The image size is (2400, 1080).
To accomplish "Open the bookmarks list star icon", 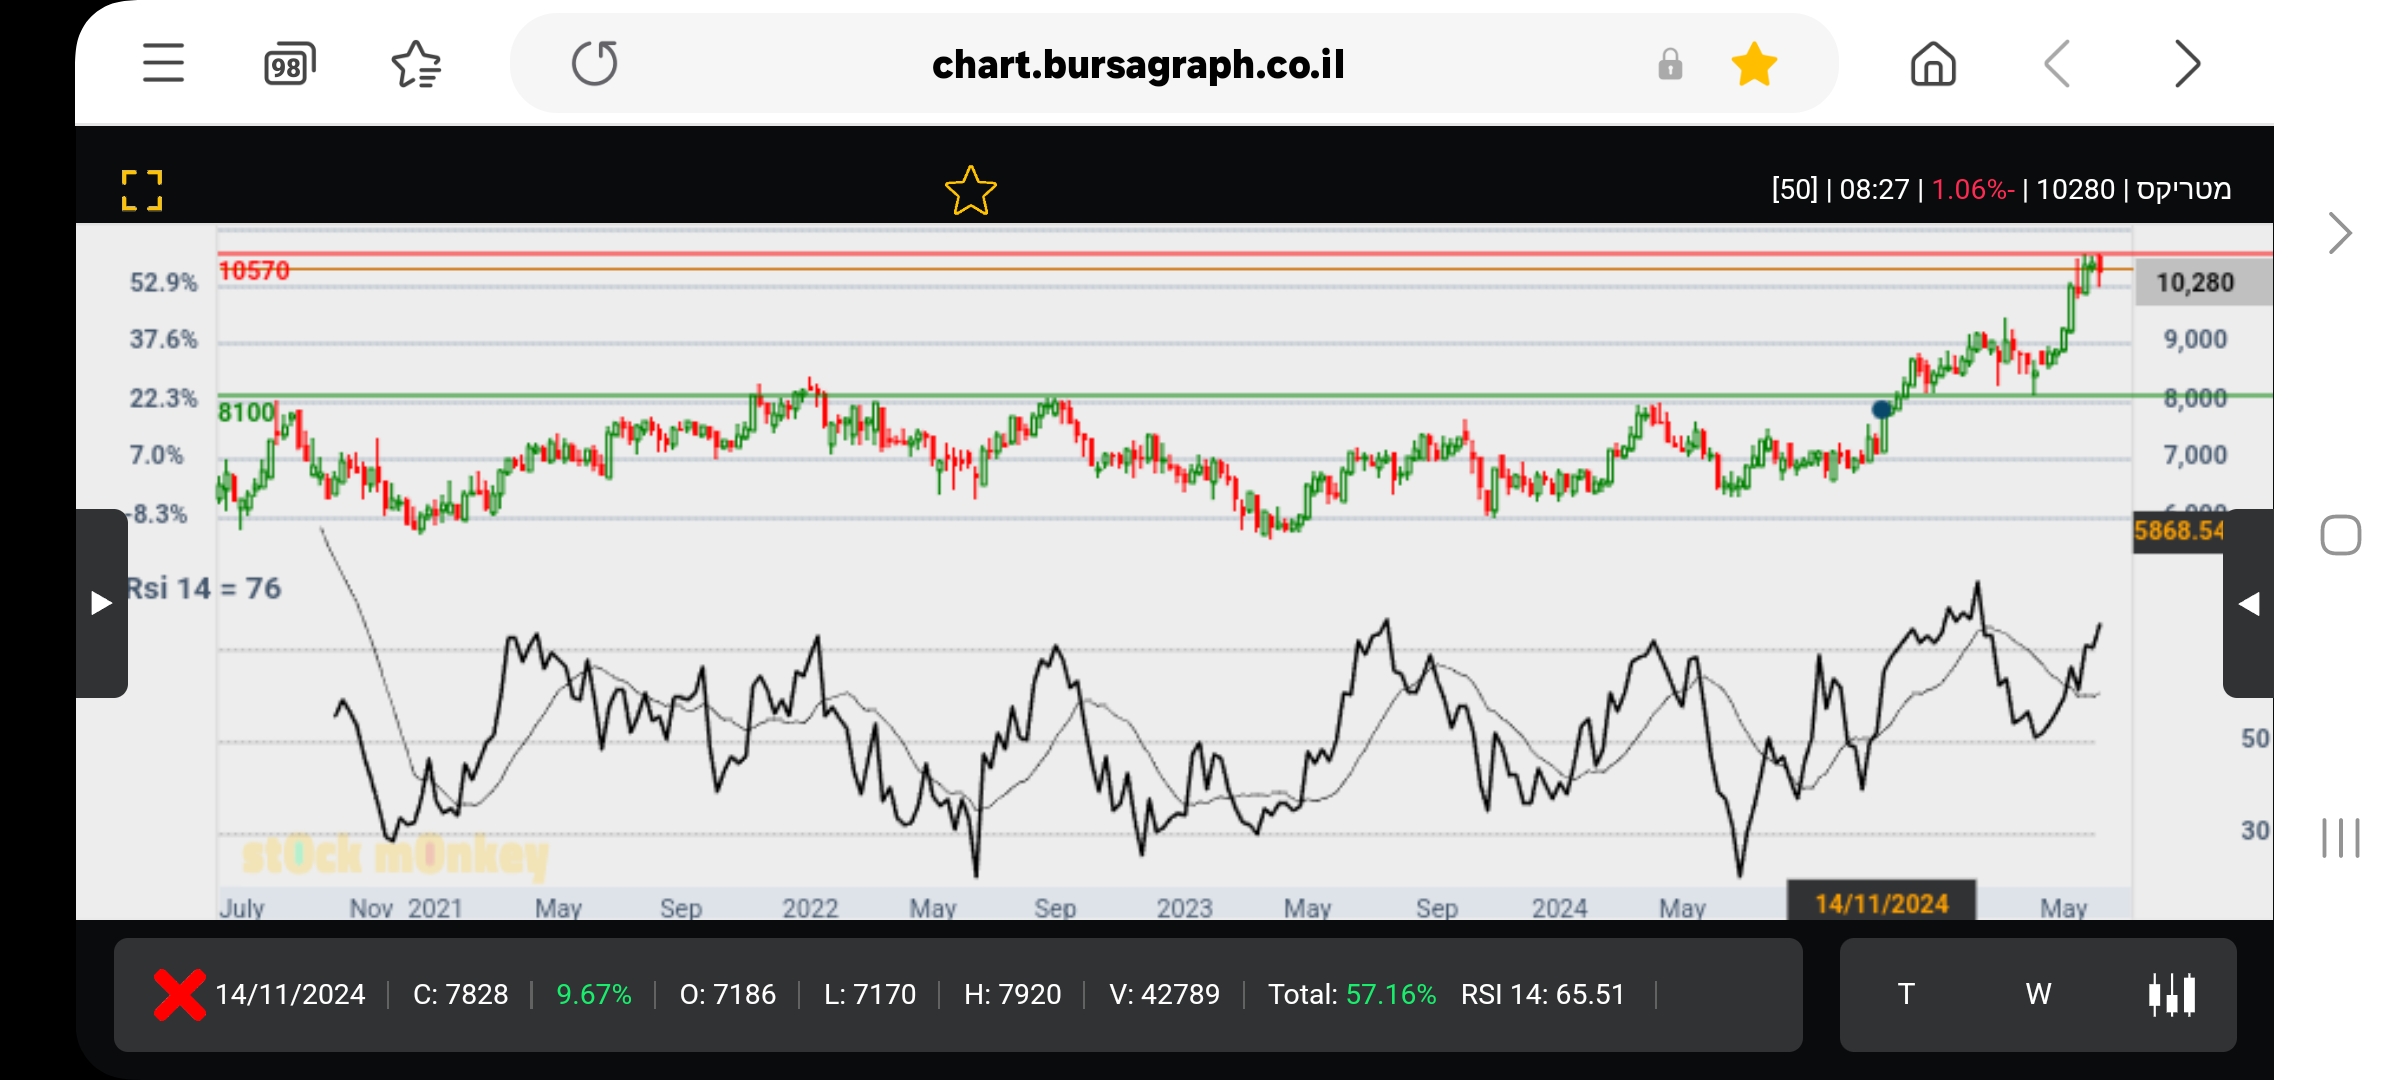I will coord(416,65).
